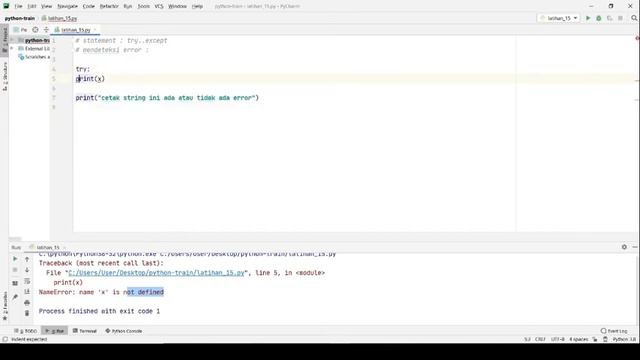Close the latihan_15.py editor tab
This screenshot has width=640, height=360.
coord(96,30)
